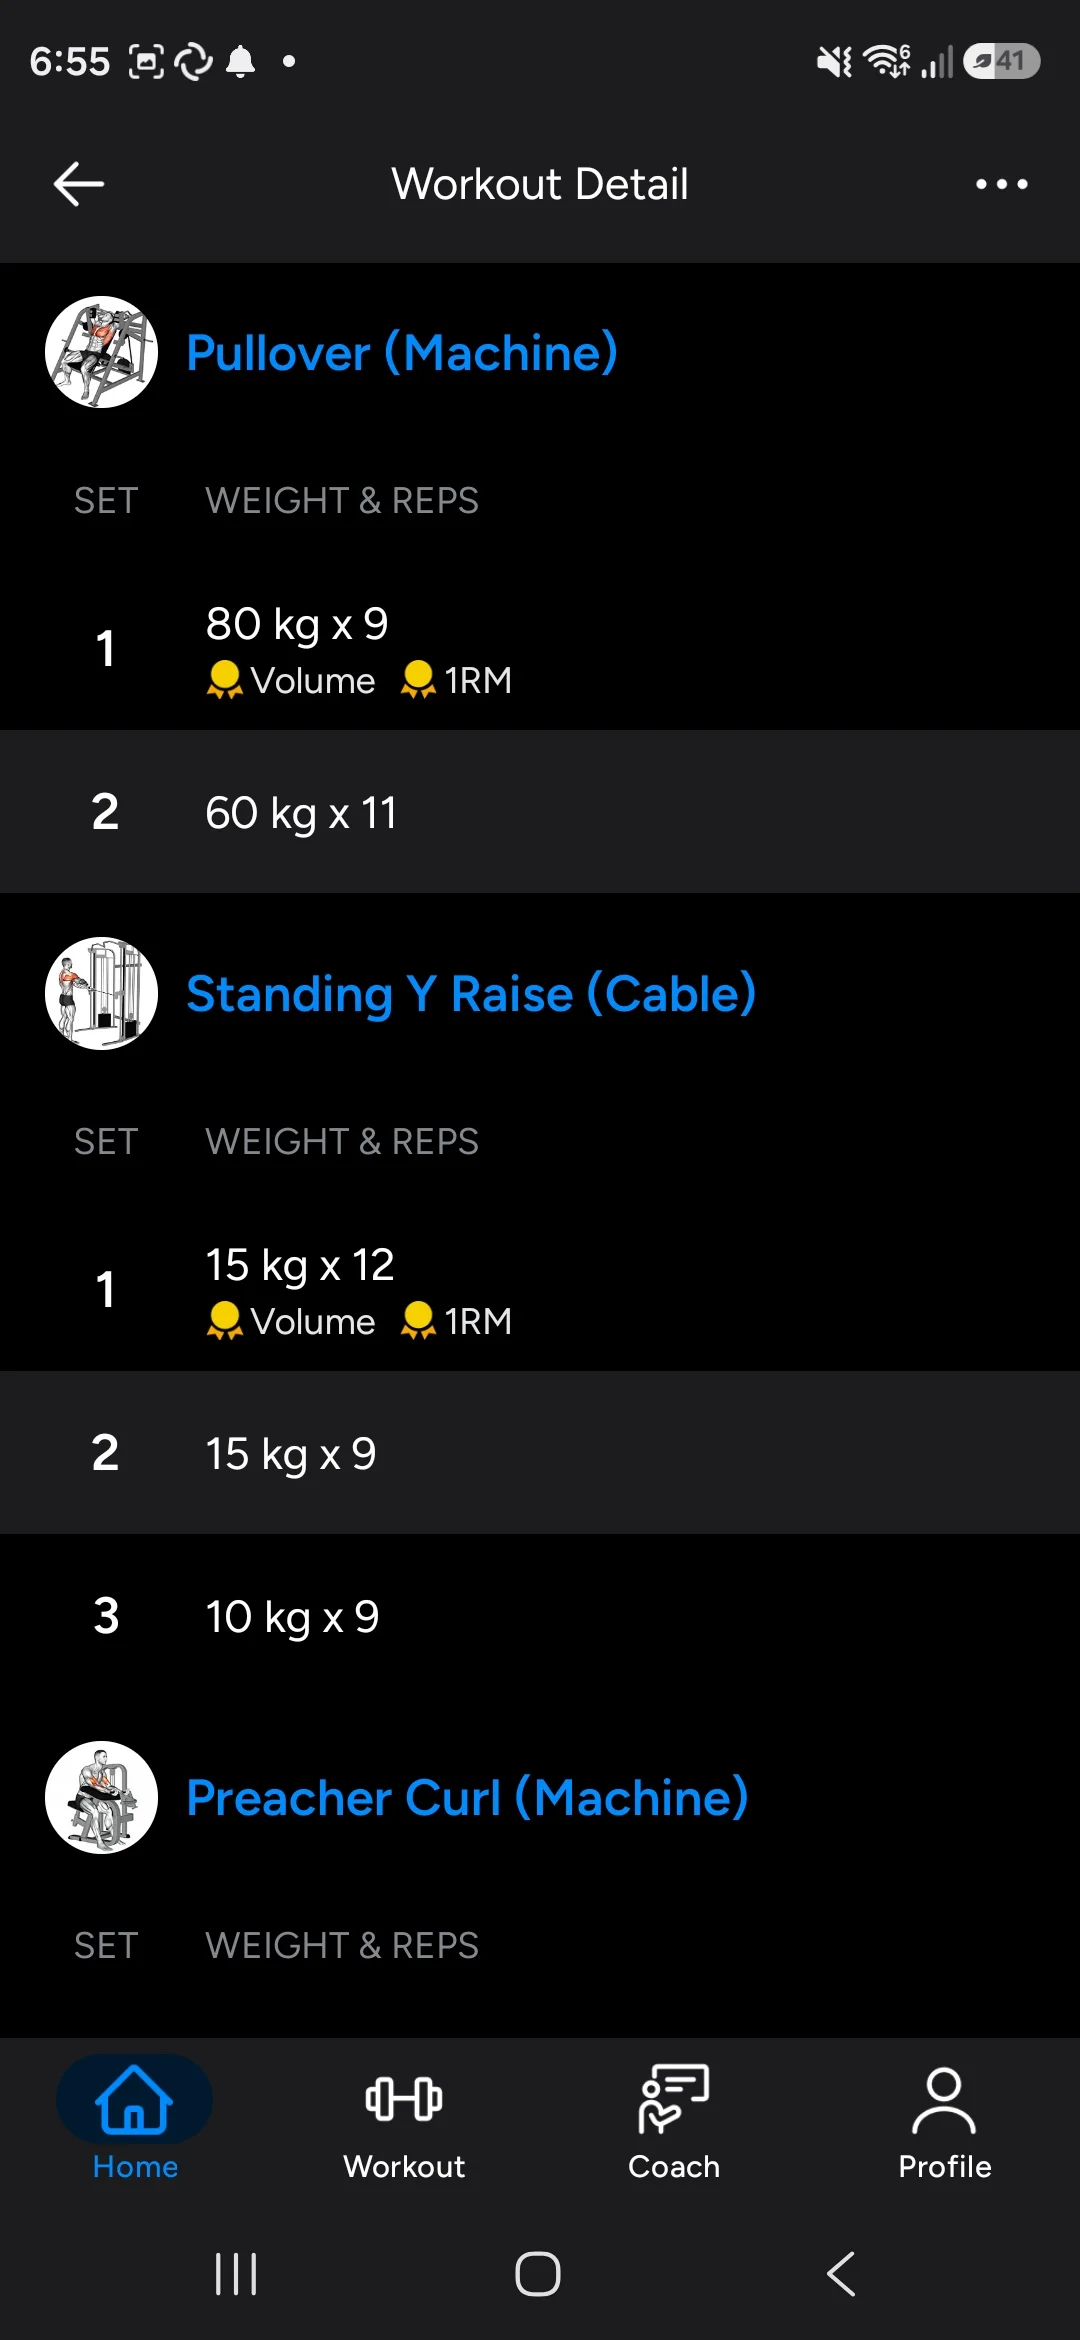The height and width of the screenshot is (2340, 1080).
Task: Open the Pullover (Machine) exercise link
Action: [x=402, y=353]
